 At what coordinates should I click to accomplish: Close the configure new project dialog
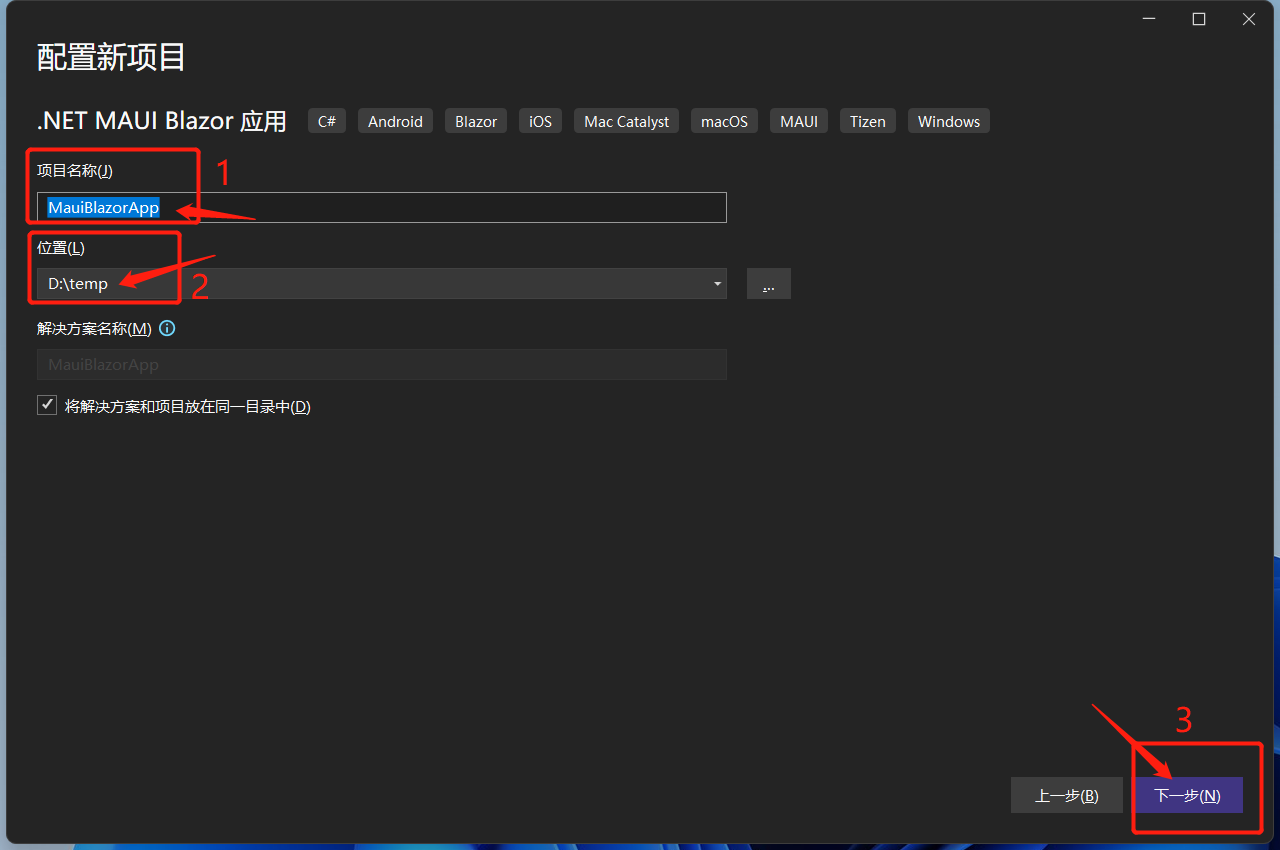[1249, 19]
